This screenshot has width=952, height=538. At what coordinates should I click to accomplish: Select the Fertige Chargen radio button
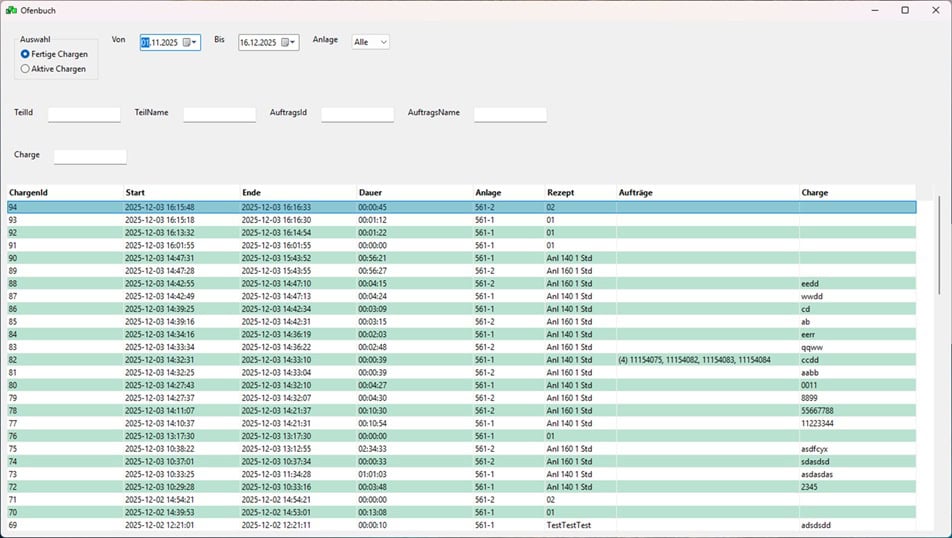[x=26, y=54]
